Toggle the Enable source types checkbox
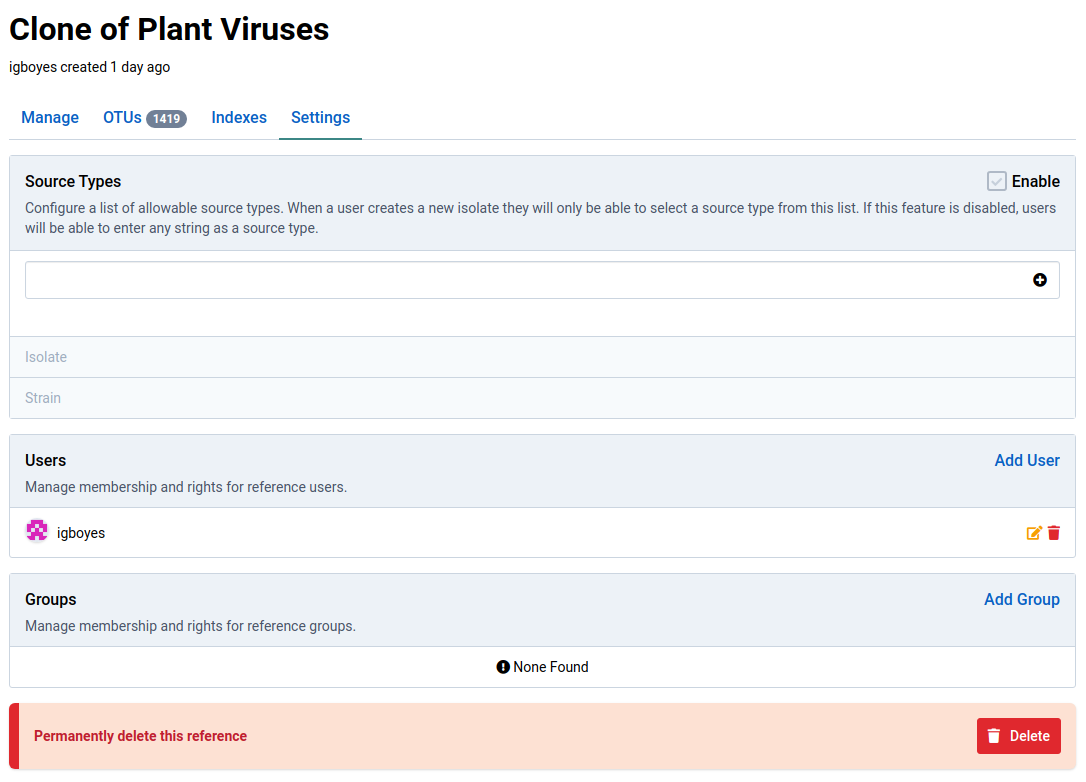Image resolution: width=1086 pixels, height=782 pixels. tap(997, 181)
